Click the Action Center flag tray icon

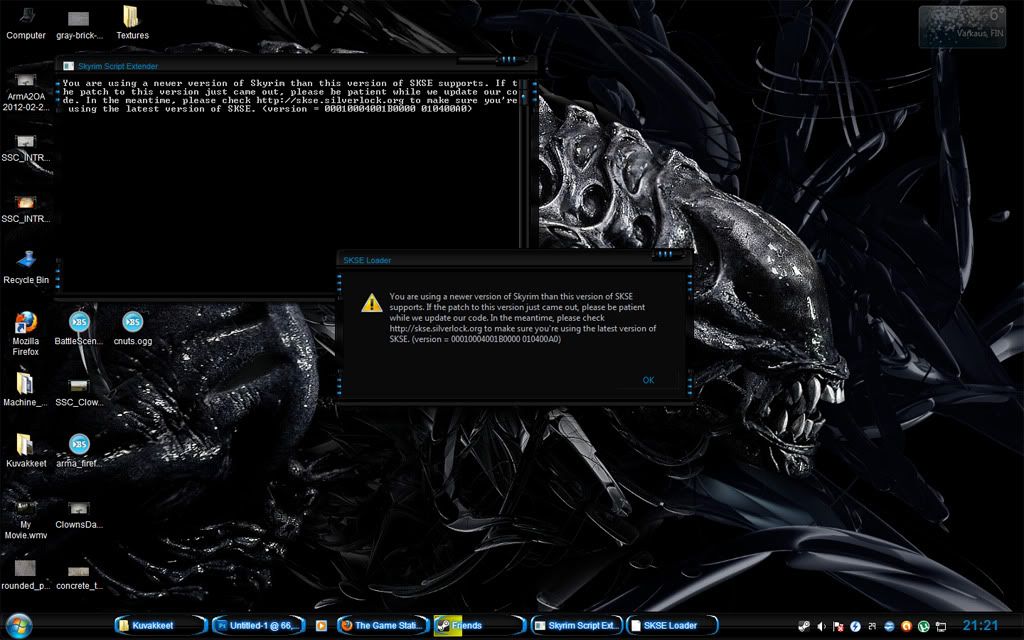(839, 626)
